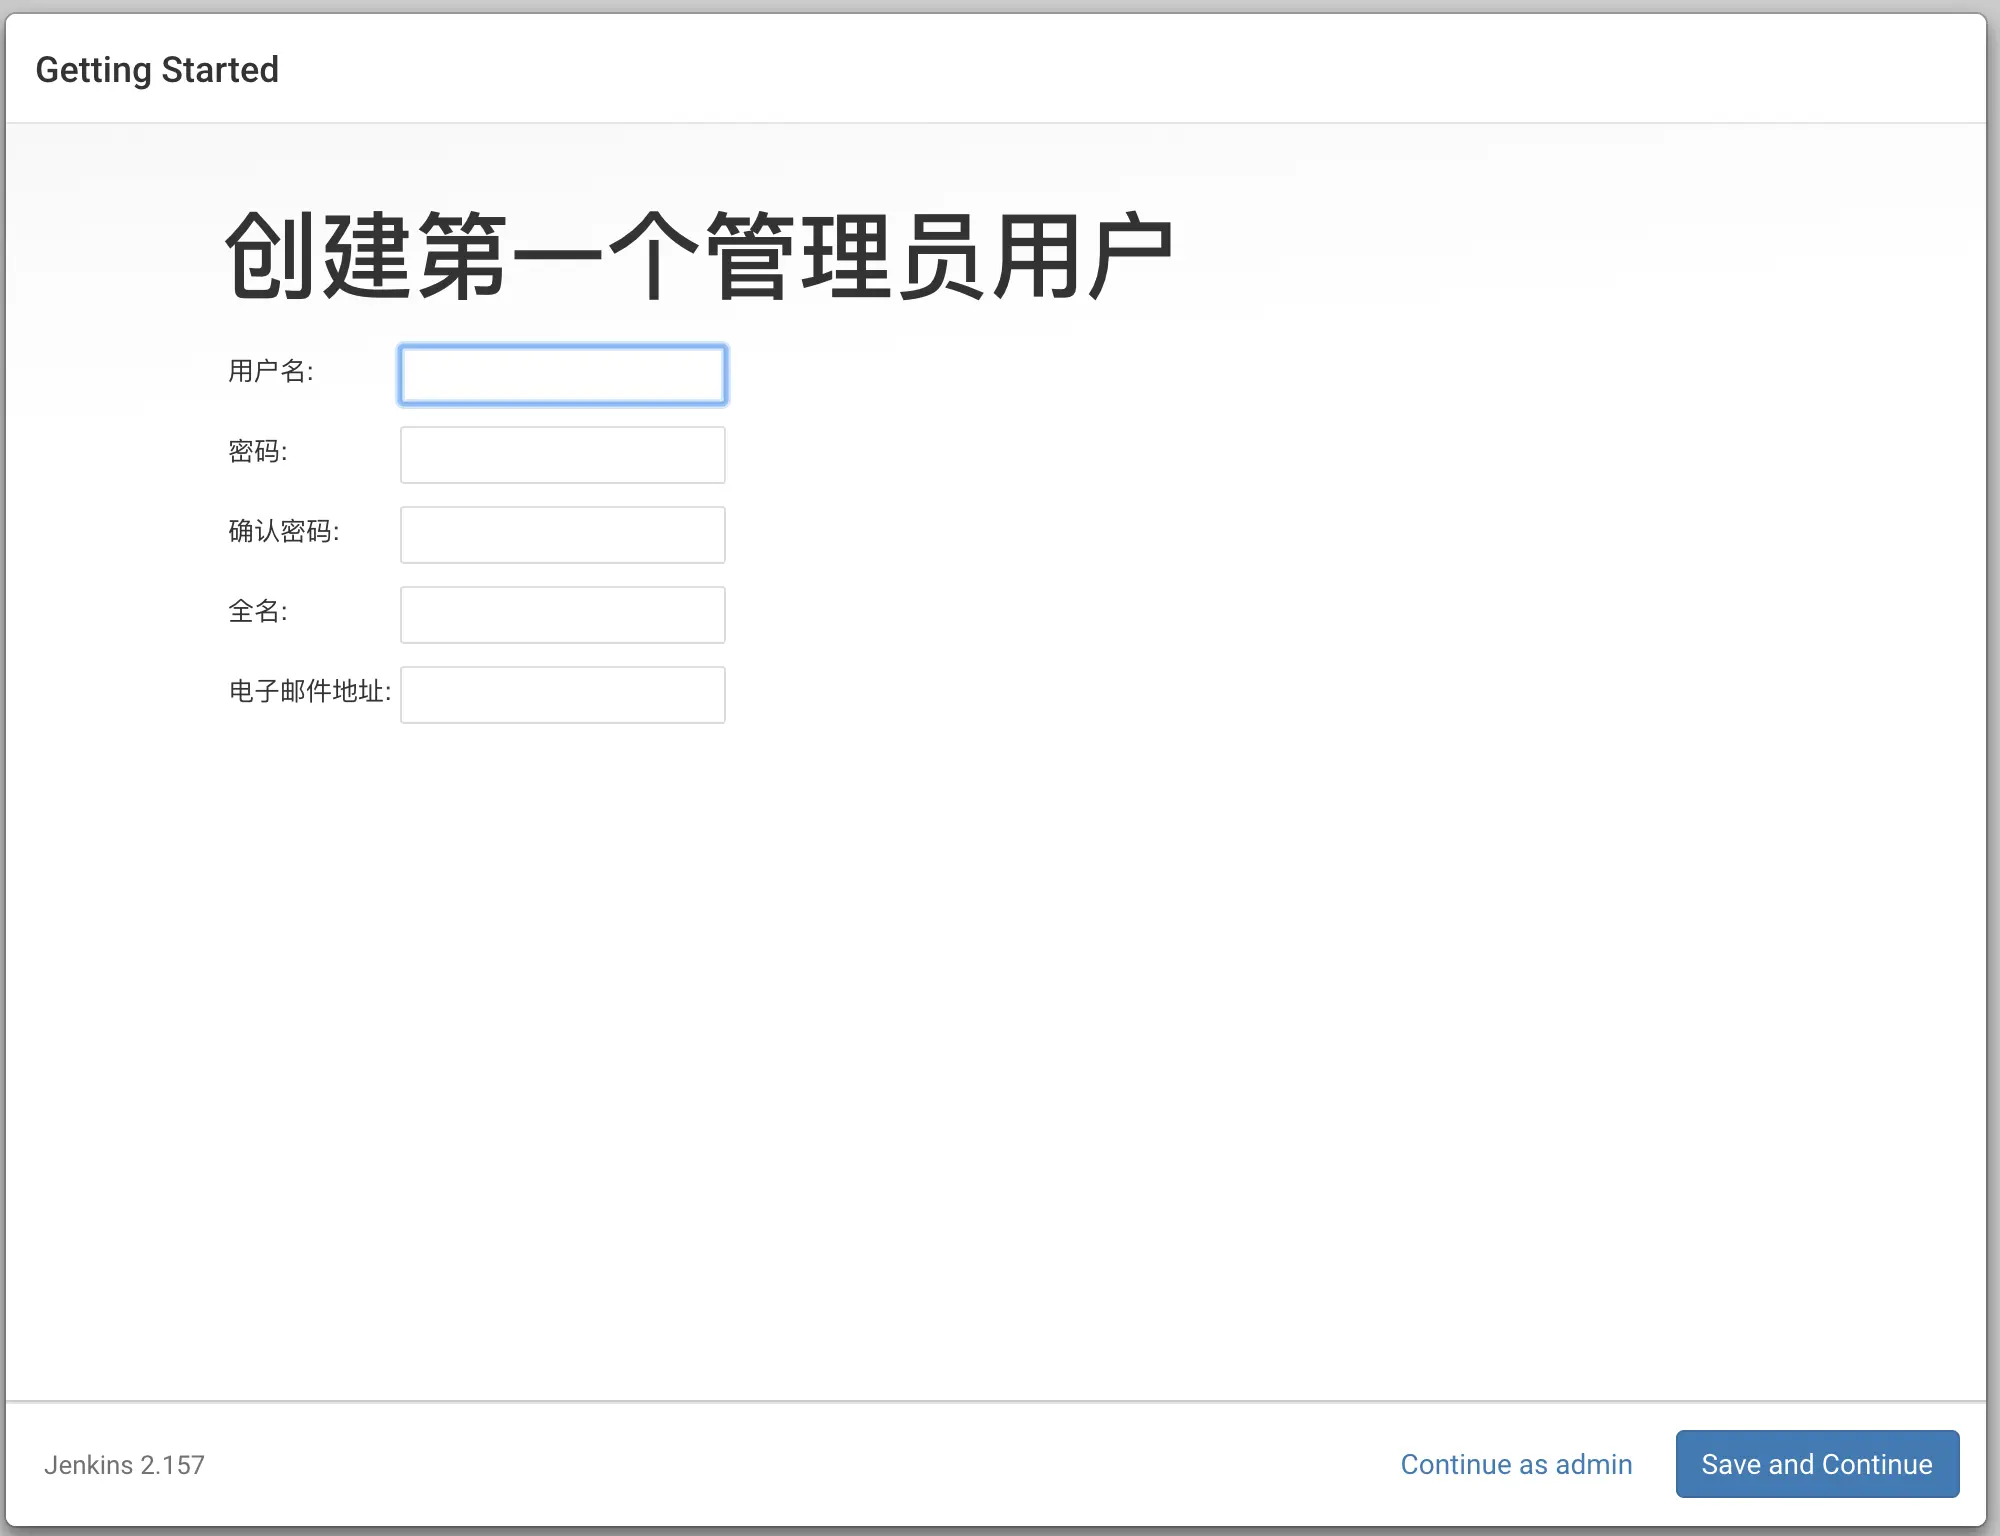The image size is (2000, 1536).
Task: Click the number 2.157 in the footer
Action: tap(172, 1465)
